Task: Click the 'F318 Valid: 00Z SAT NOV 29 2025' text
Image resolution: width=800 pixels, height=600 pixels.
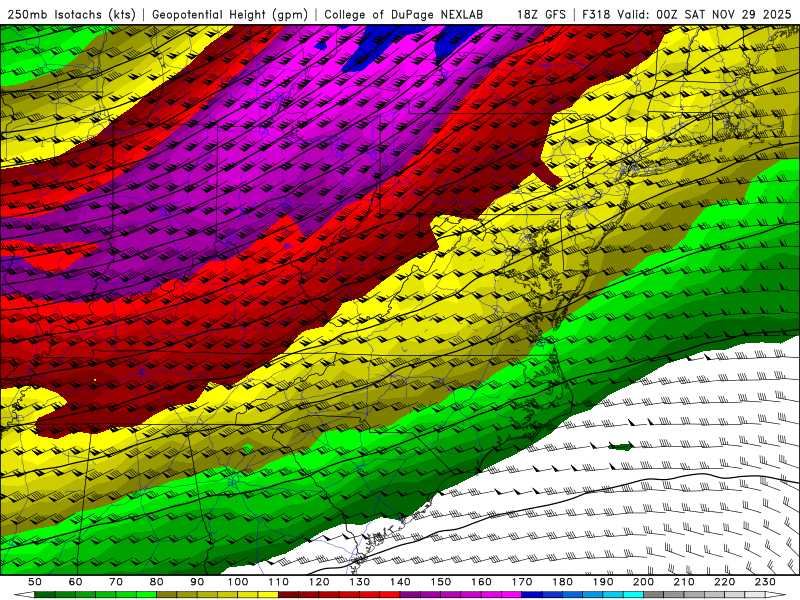Action: (x=687, y=15)
